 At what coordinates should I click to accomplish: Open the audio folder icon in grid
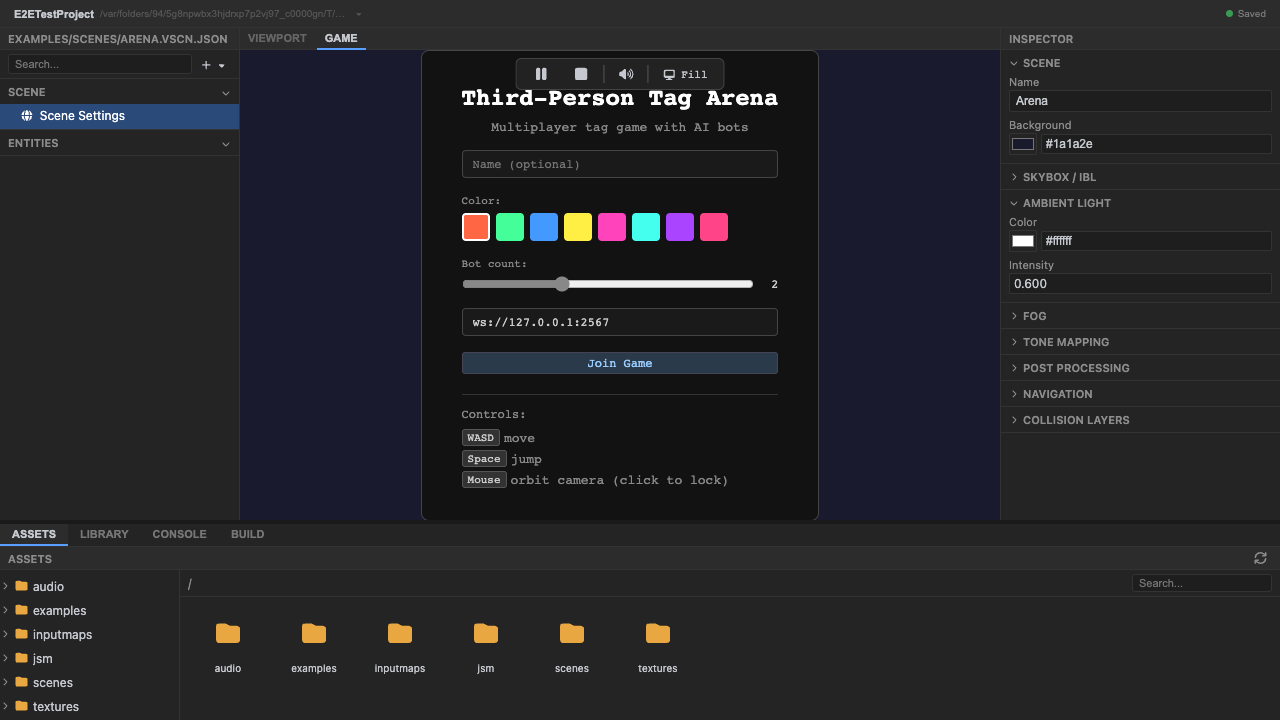click(228, 633)
